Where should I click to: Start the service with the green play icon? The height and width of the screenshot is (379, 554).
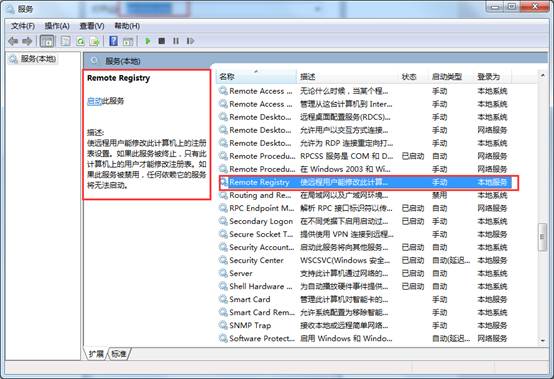point(148,41)
